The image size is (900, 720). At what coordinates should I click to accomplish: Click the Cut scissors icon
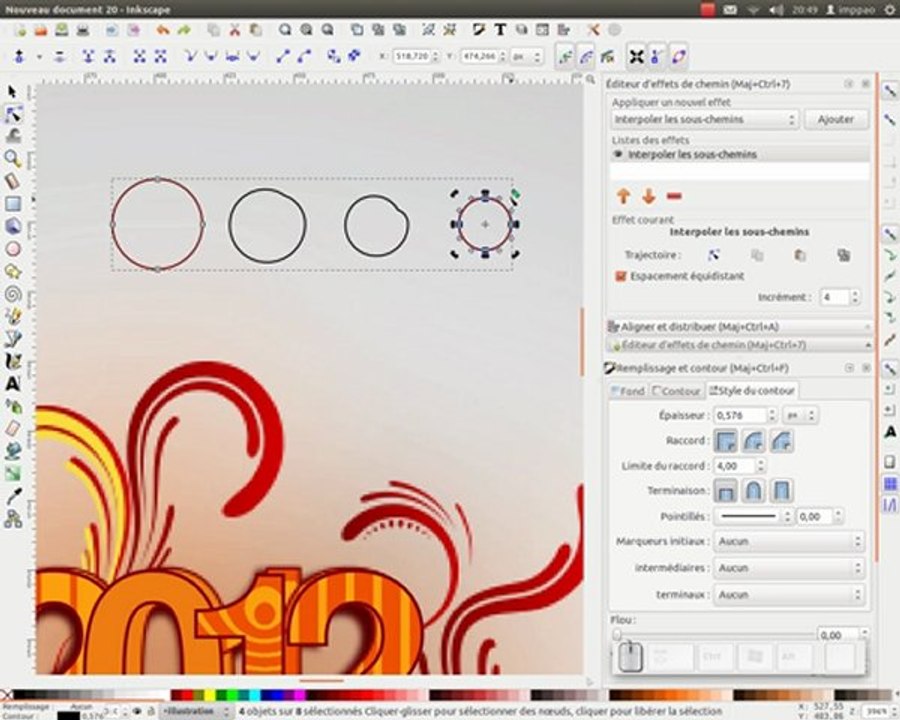[234, 30]
